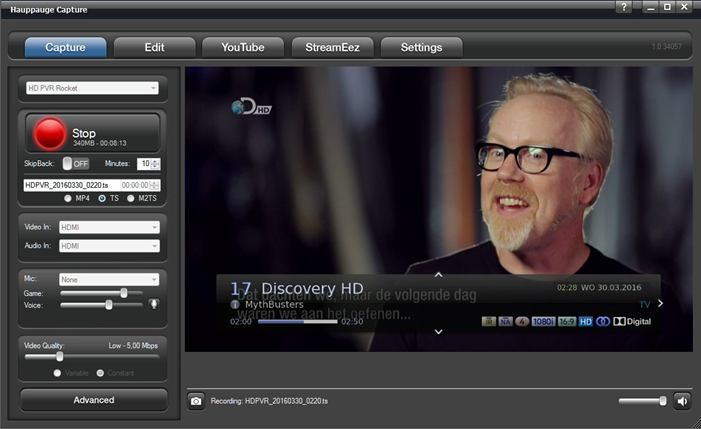
Task: Click the Minutes value field
Action: [x=144, y=164]
